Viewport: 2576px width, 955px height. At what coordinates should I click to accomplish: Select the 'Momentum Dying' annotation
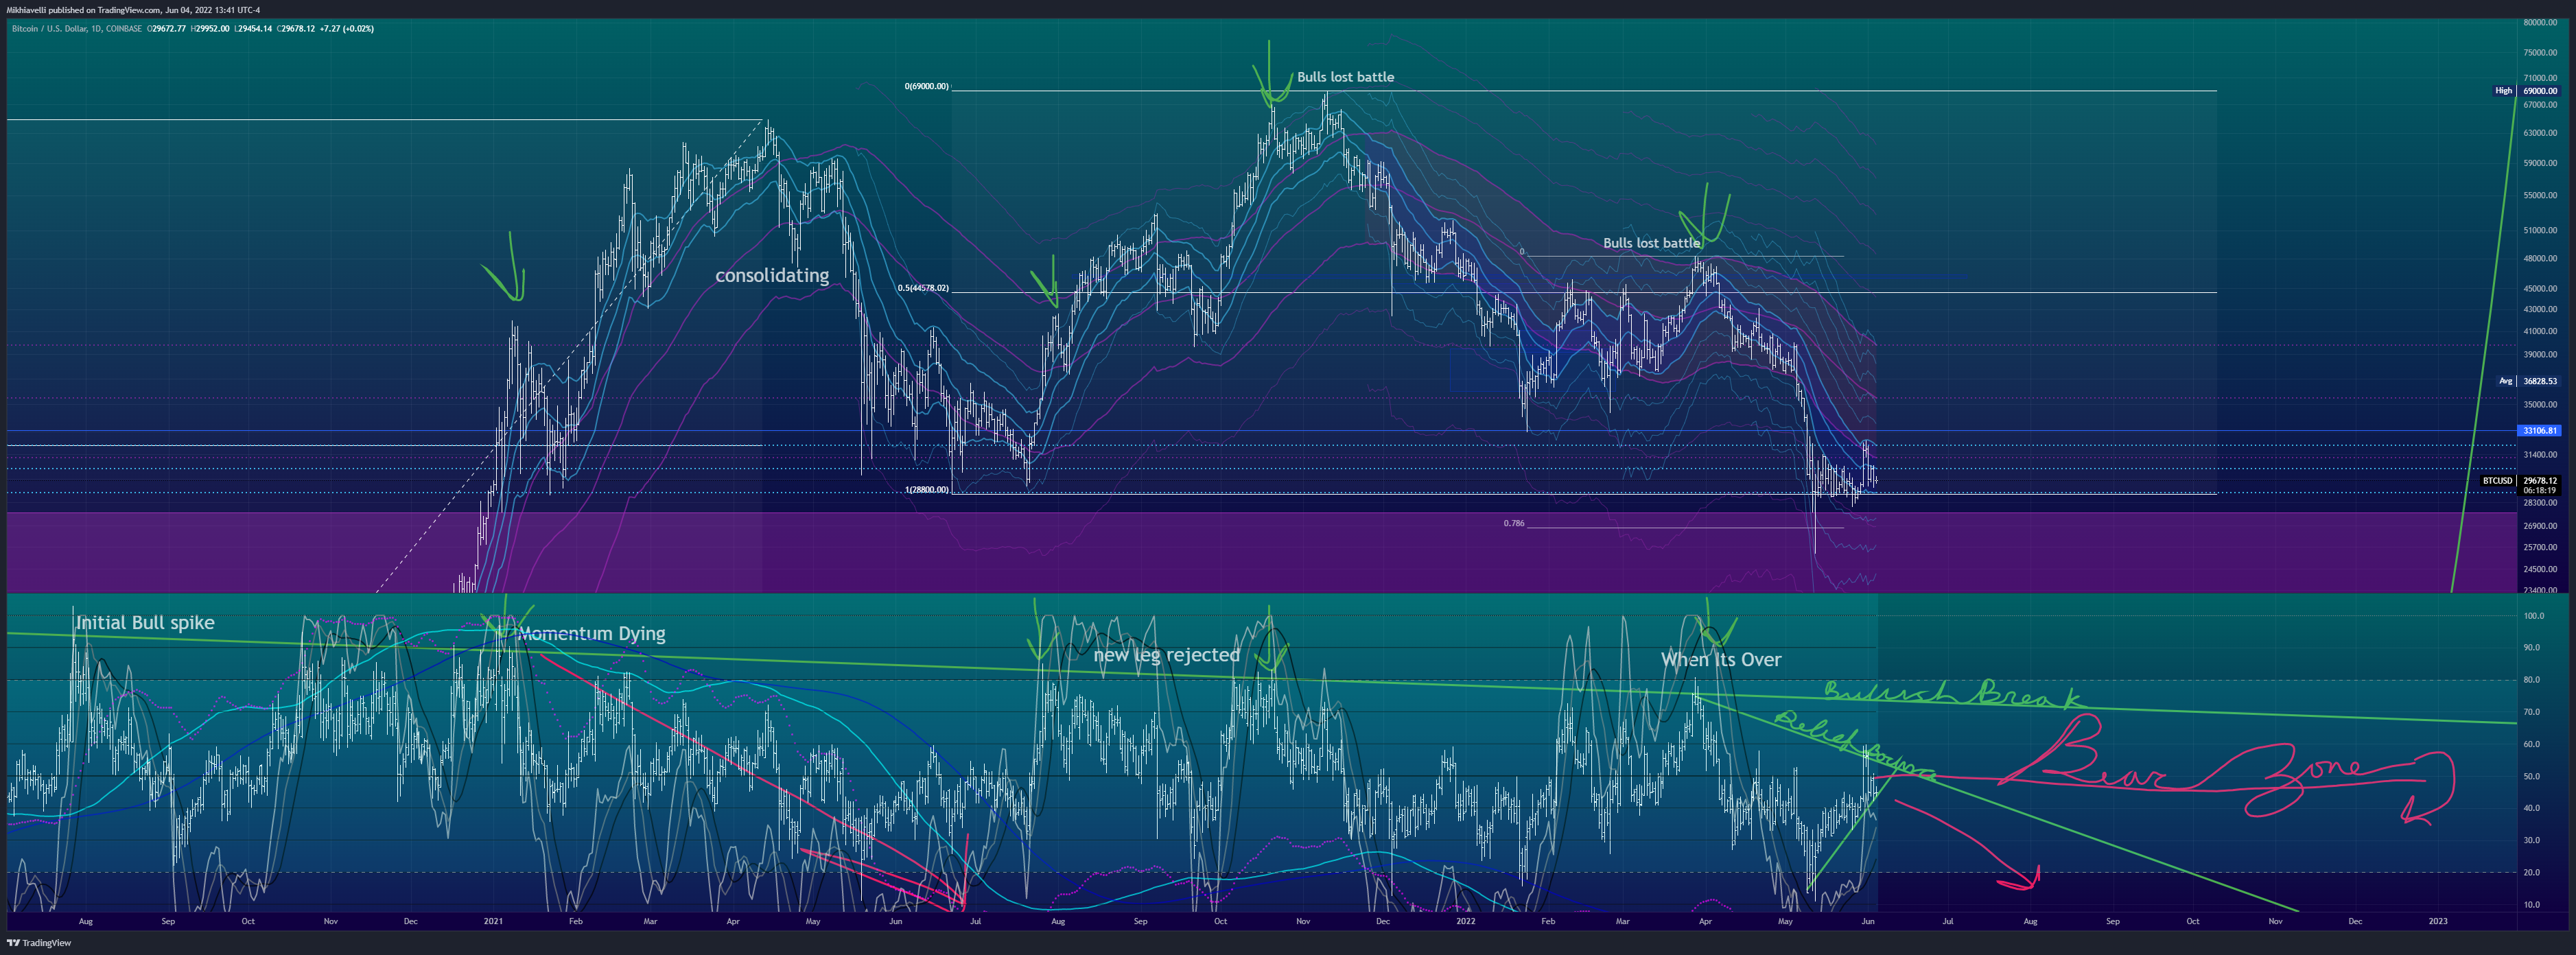click(x=591, y=634)
